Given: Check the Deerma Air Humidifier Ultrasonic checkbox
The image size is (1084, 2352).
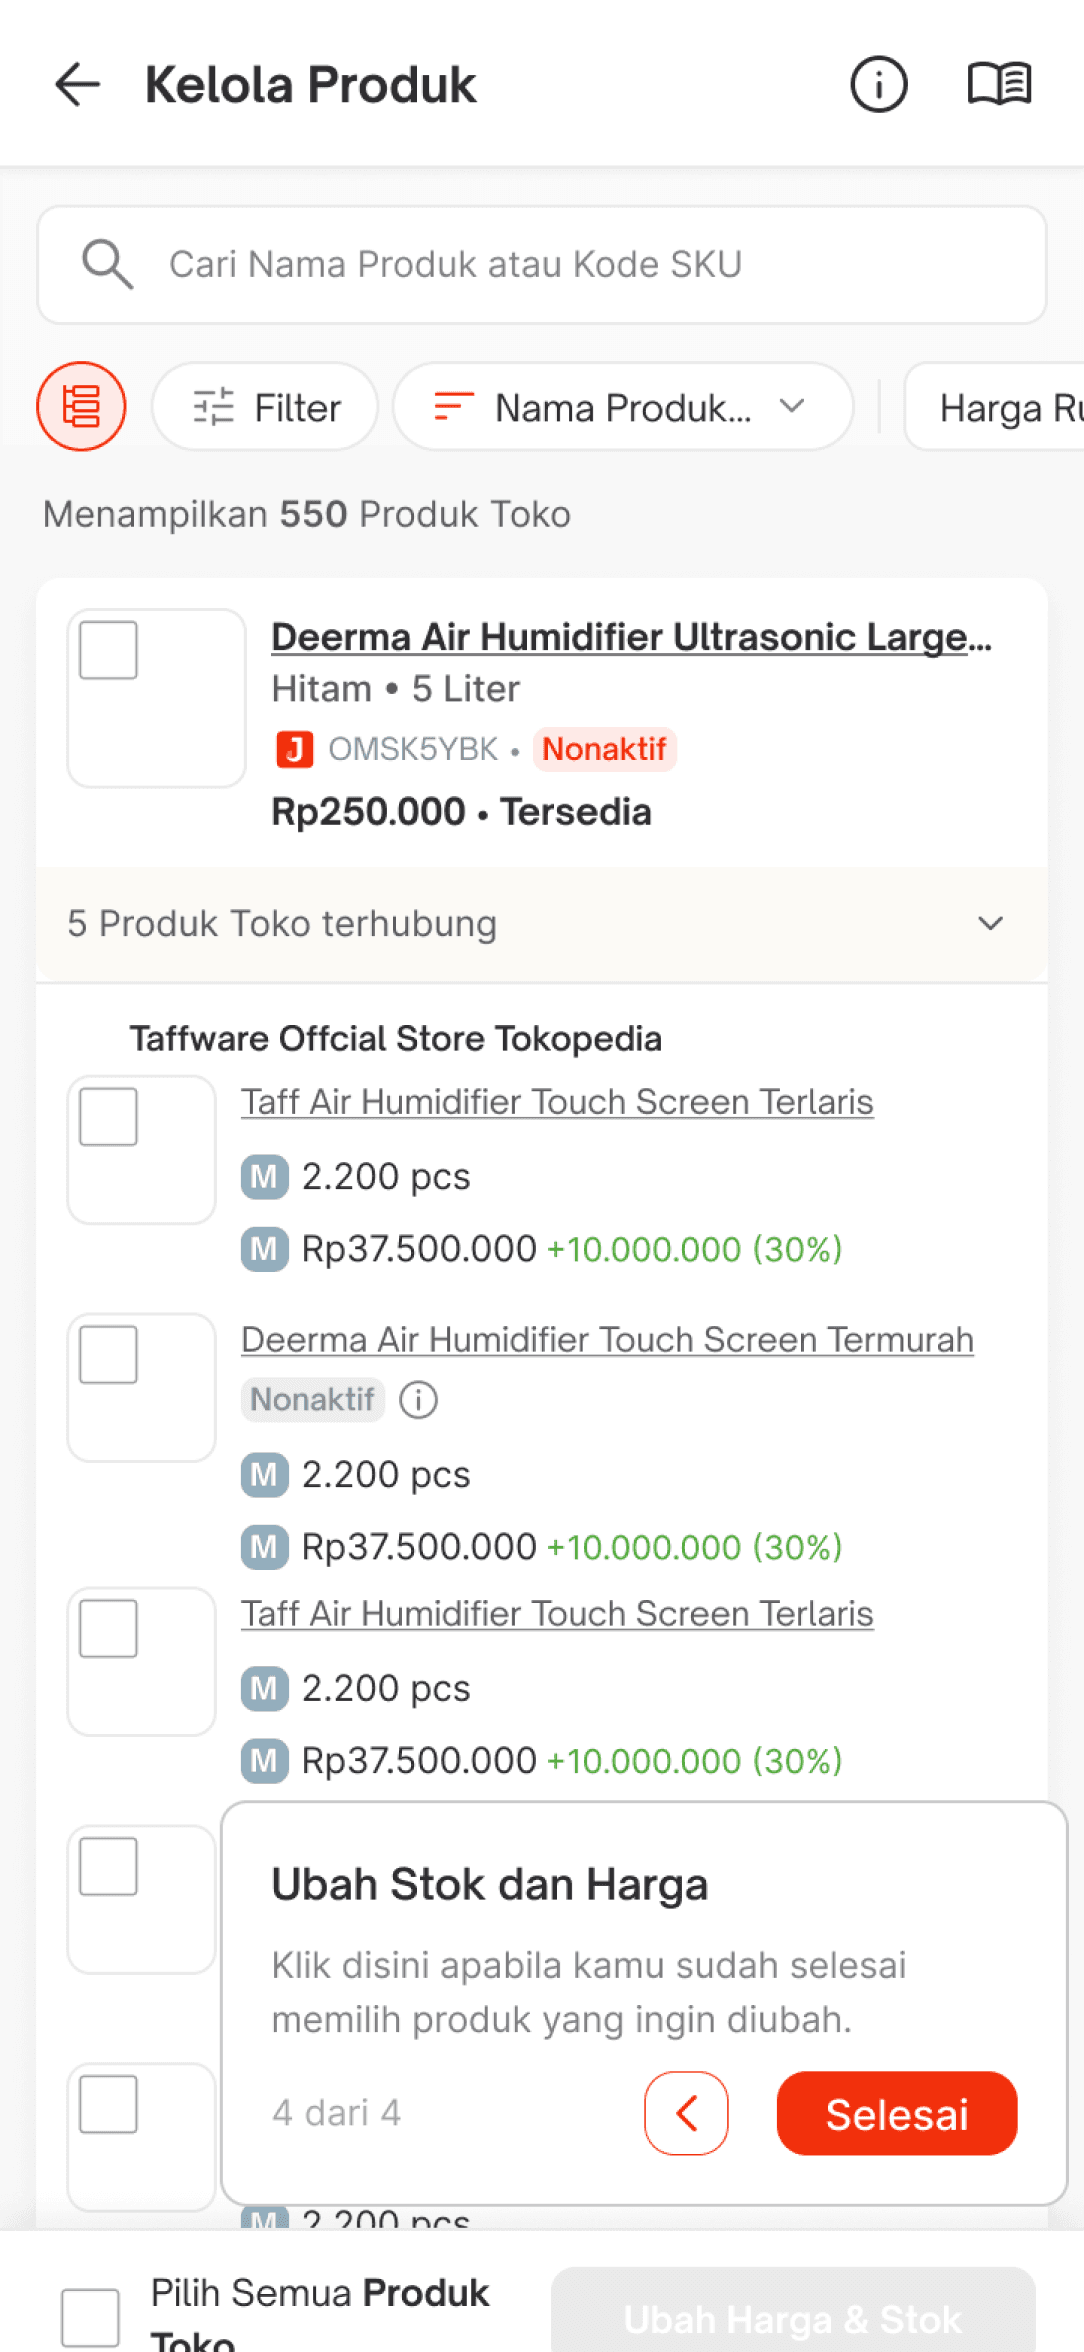Looking at the screenshot, I should (108, 650).
